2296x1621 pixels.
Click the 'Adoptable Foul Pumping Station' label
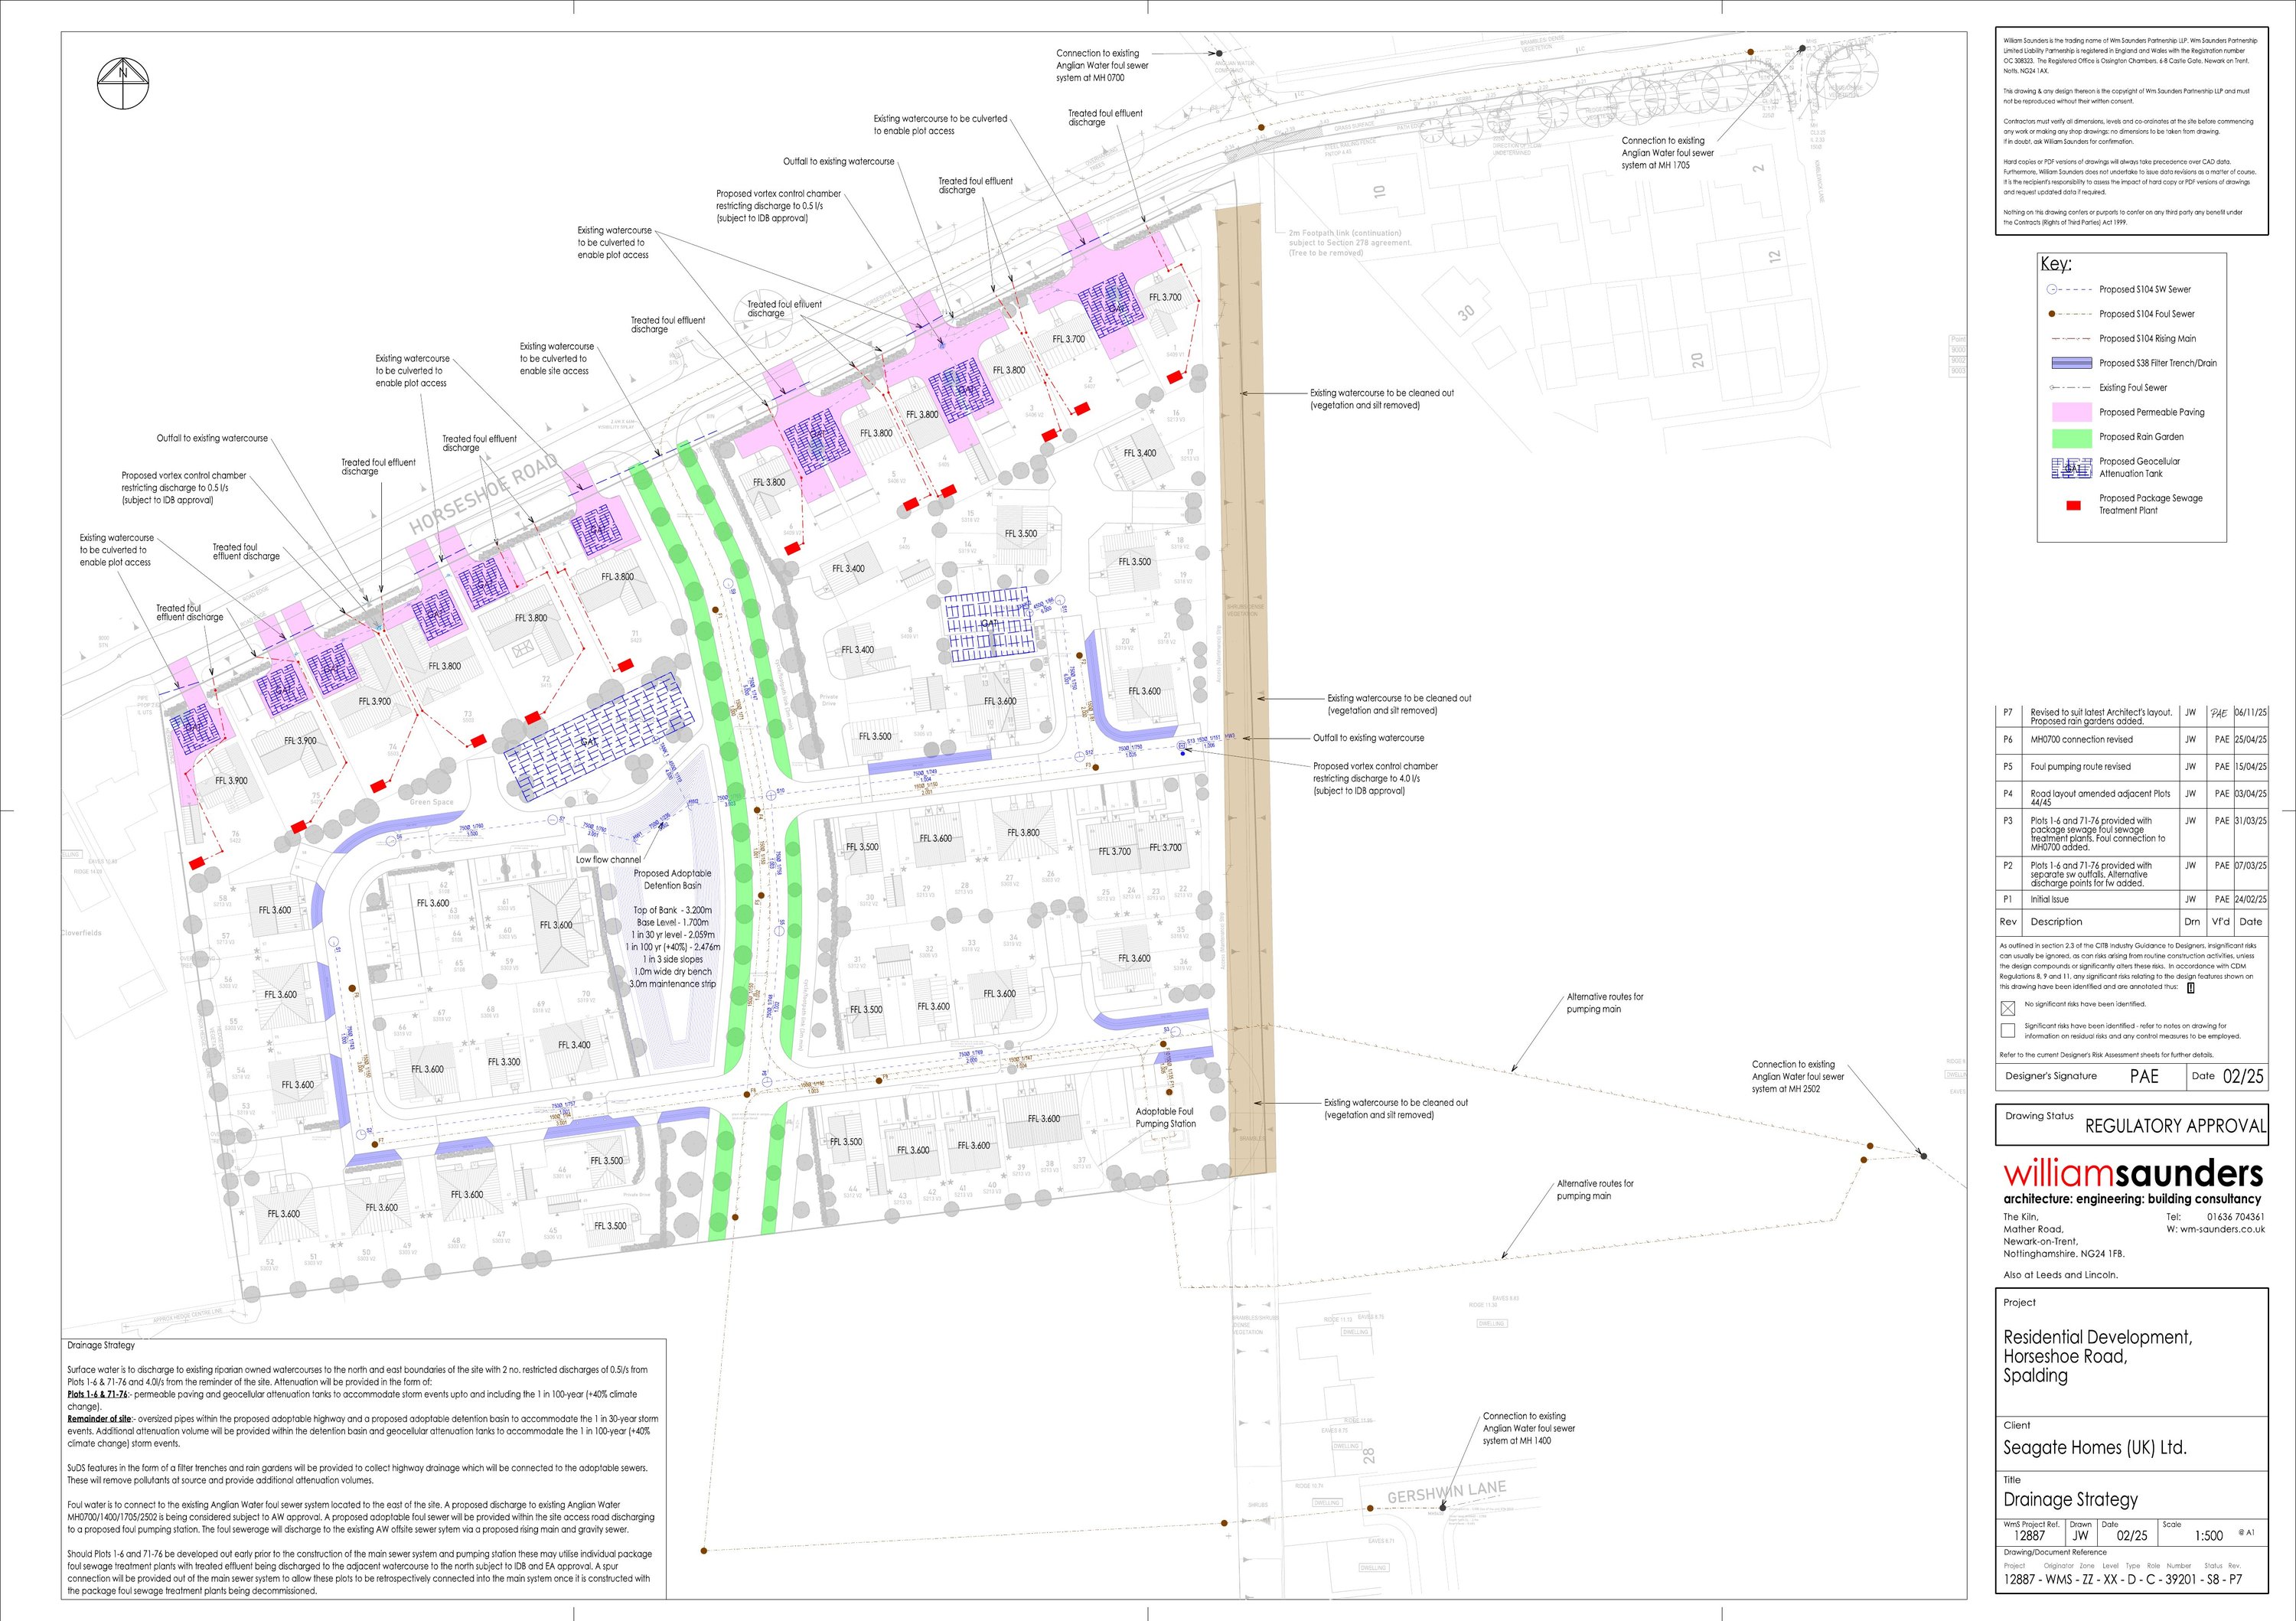1165,1117
